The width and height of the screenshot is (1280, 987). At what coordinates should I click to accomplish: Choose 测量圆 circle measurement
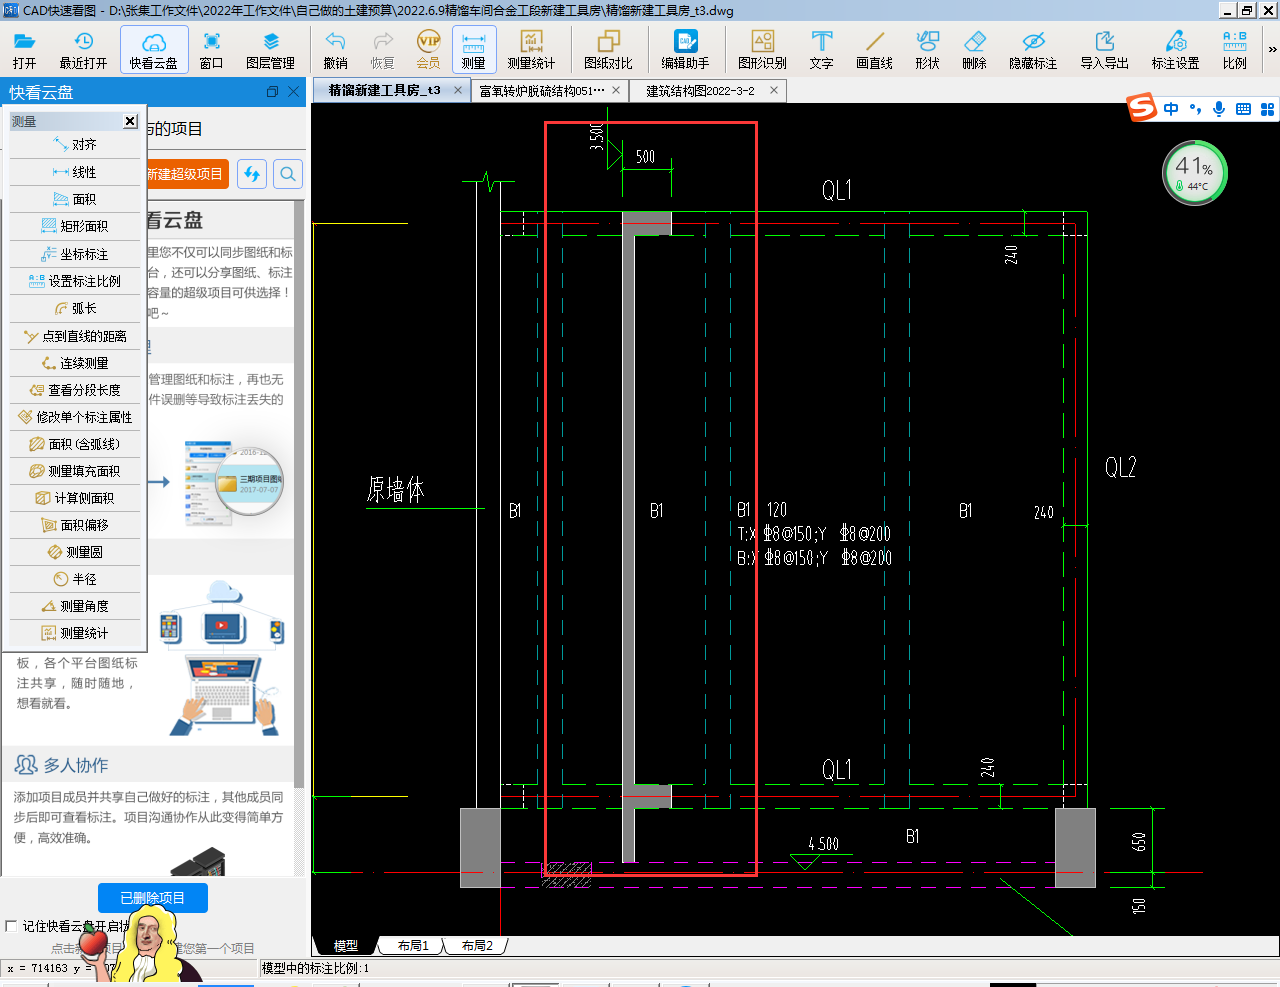pyautogui.click(x=75, y=552)
